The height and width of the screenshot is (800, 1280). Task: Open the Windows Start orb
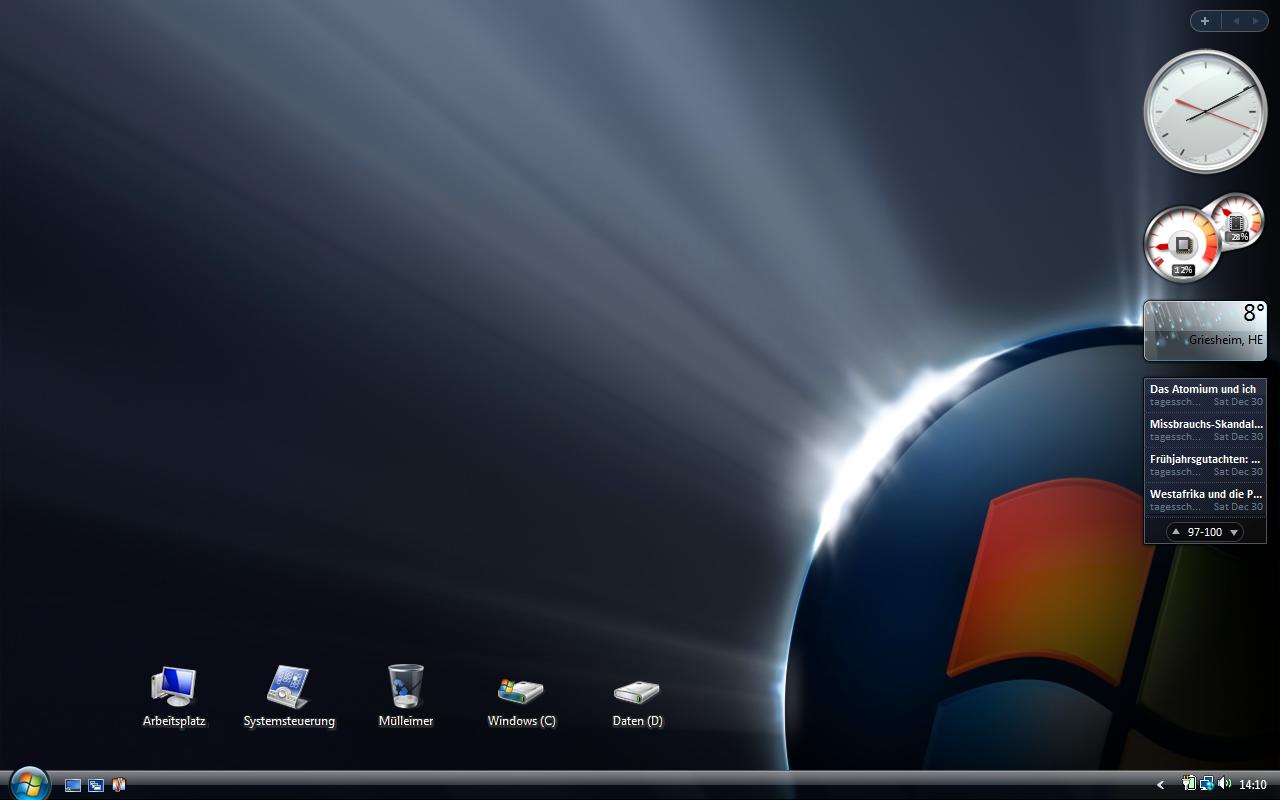29,784
